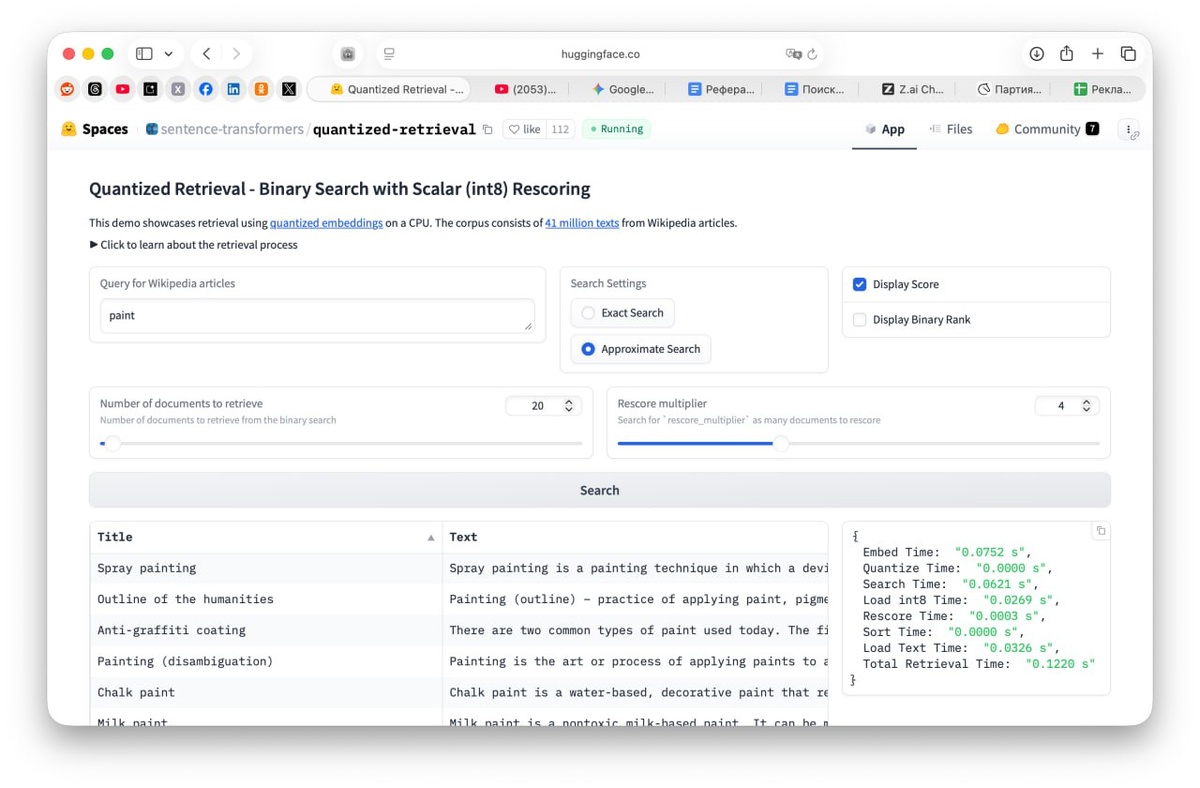Viewport: 1200px width, 788px height.
Task: Open the orange Odnoklassniki pinned tab
Action: (x=261, y=89)
